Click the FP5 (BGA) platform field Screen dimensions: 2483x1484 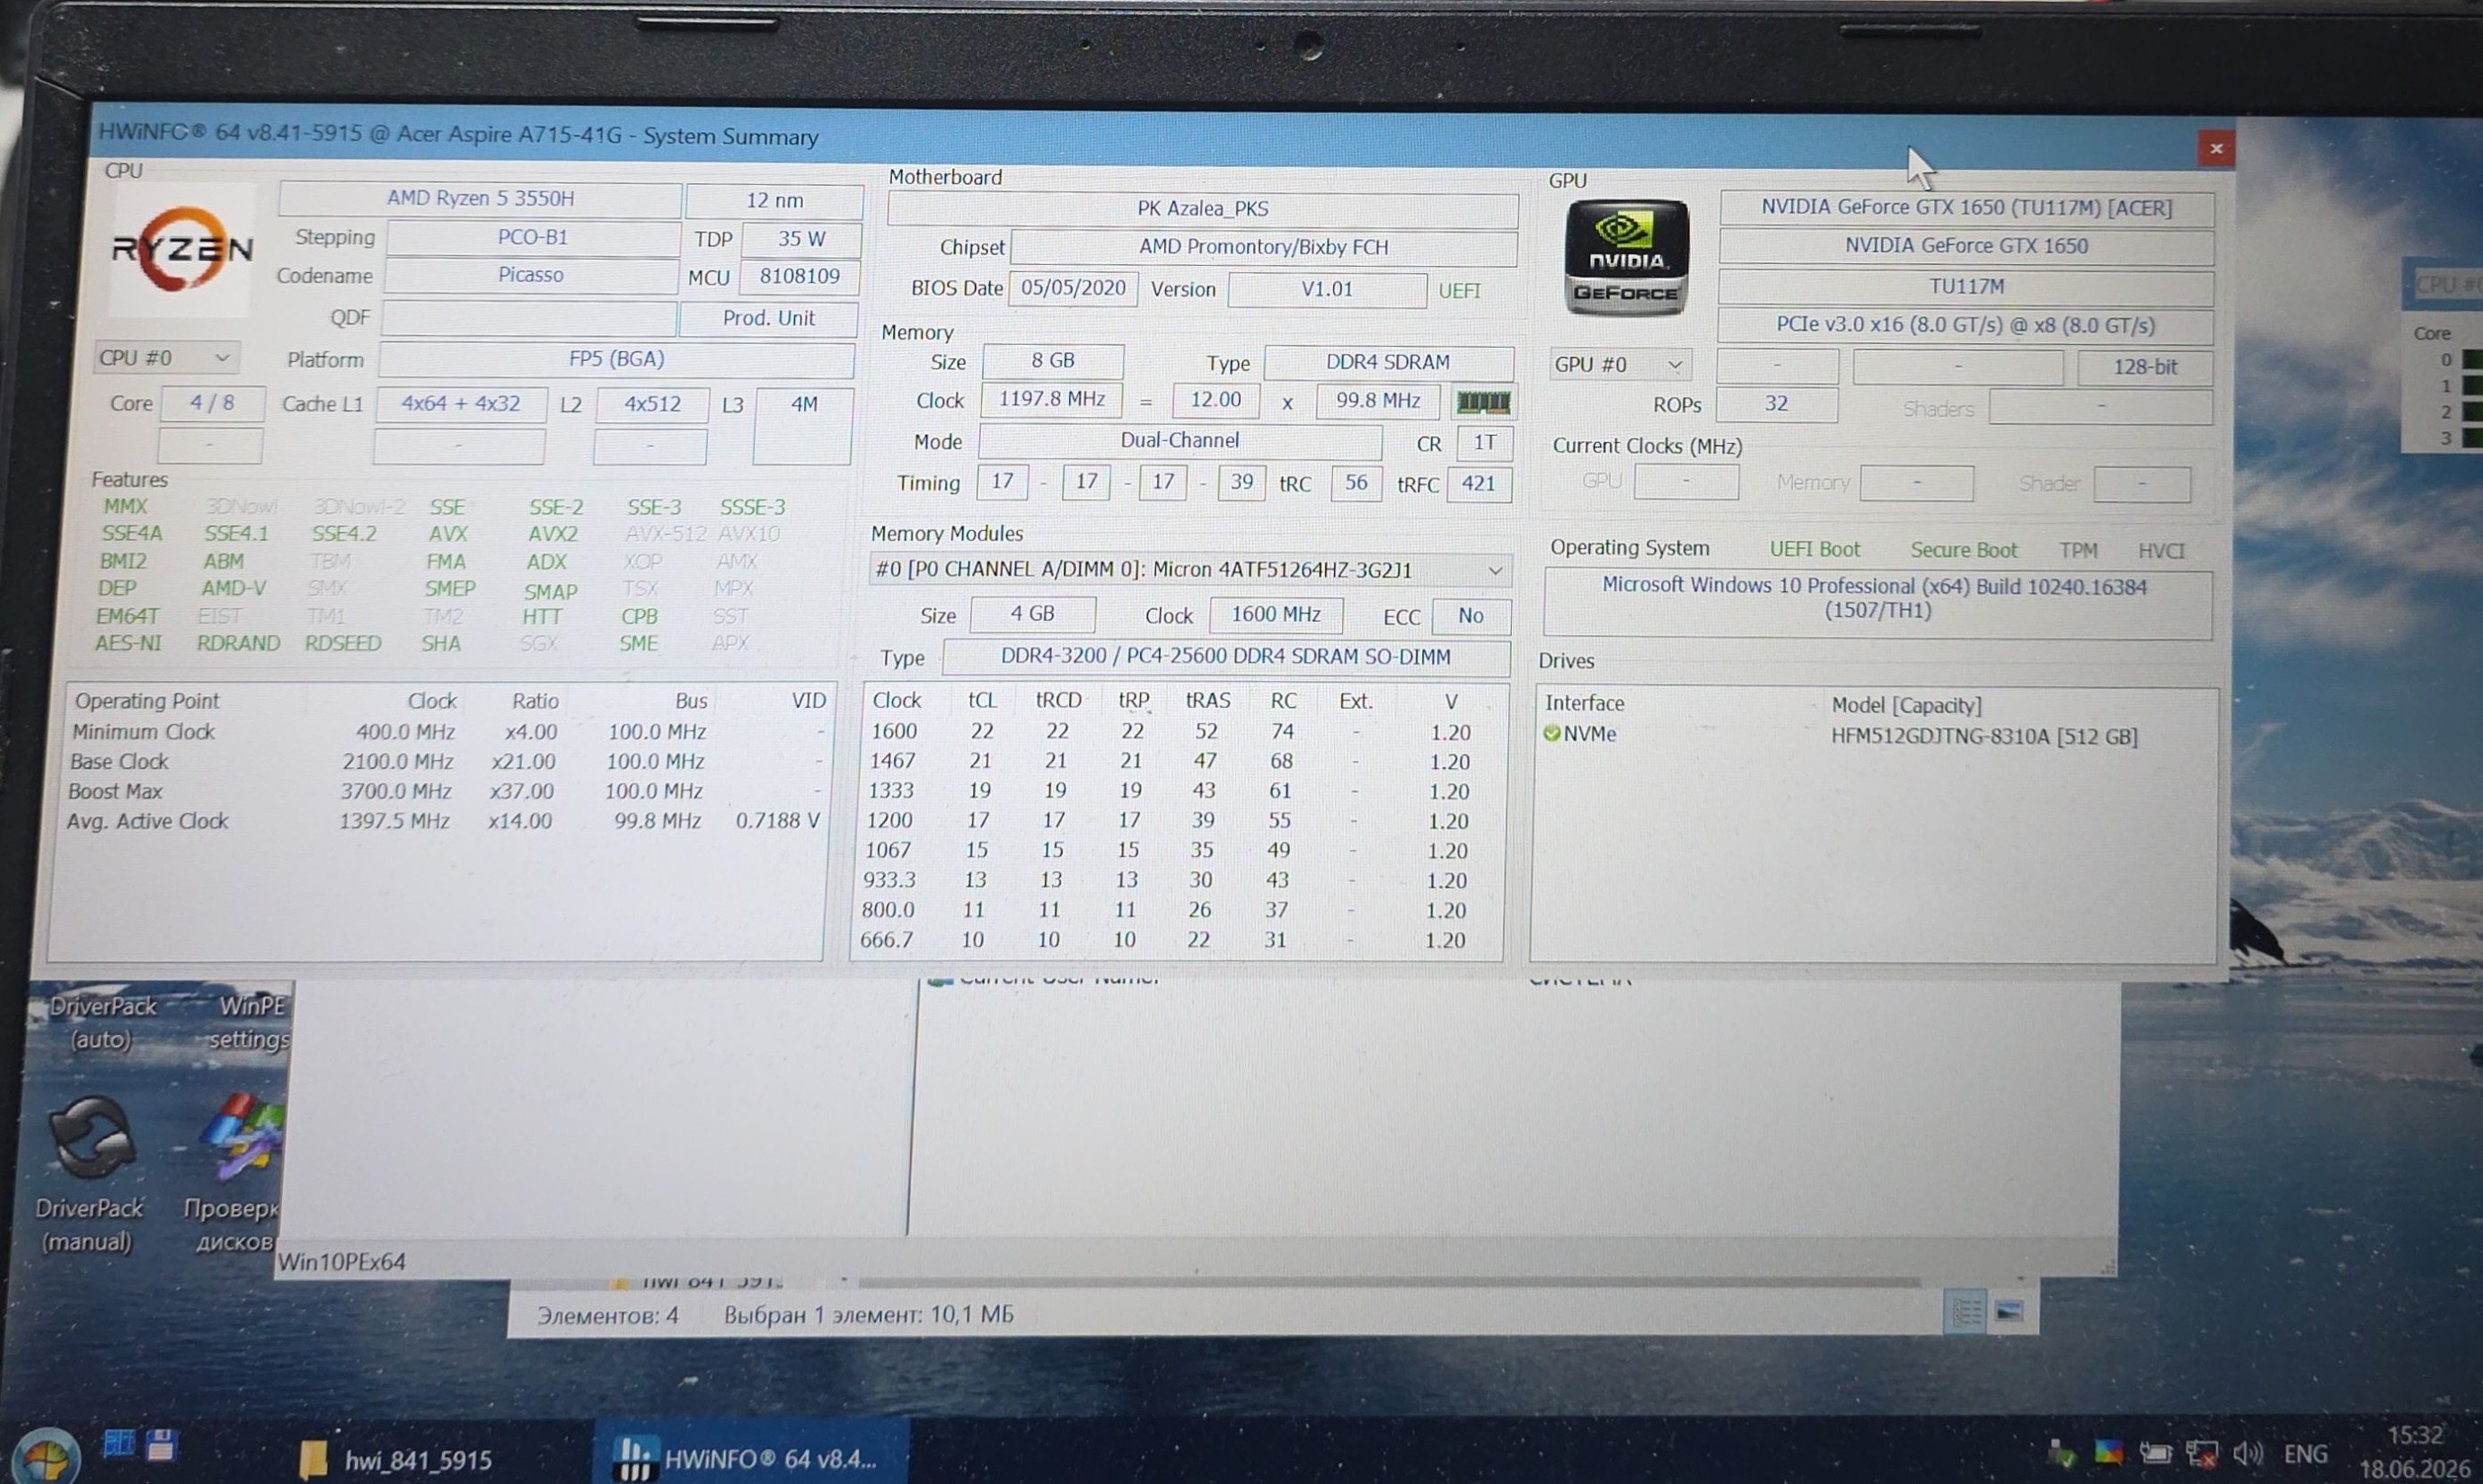point(616,360)
